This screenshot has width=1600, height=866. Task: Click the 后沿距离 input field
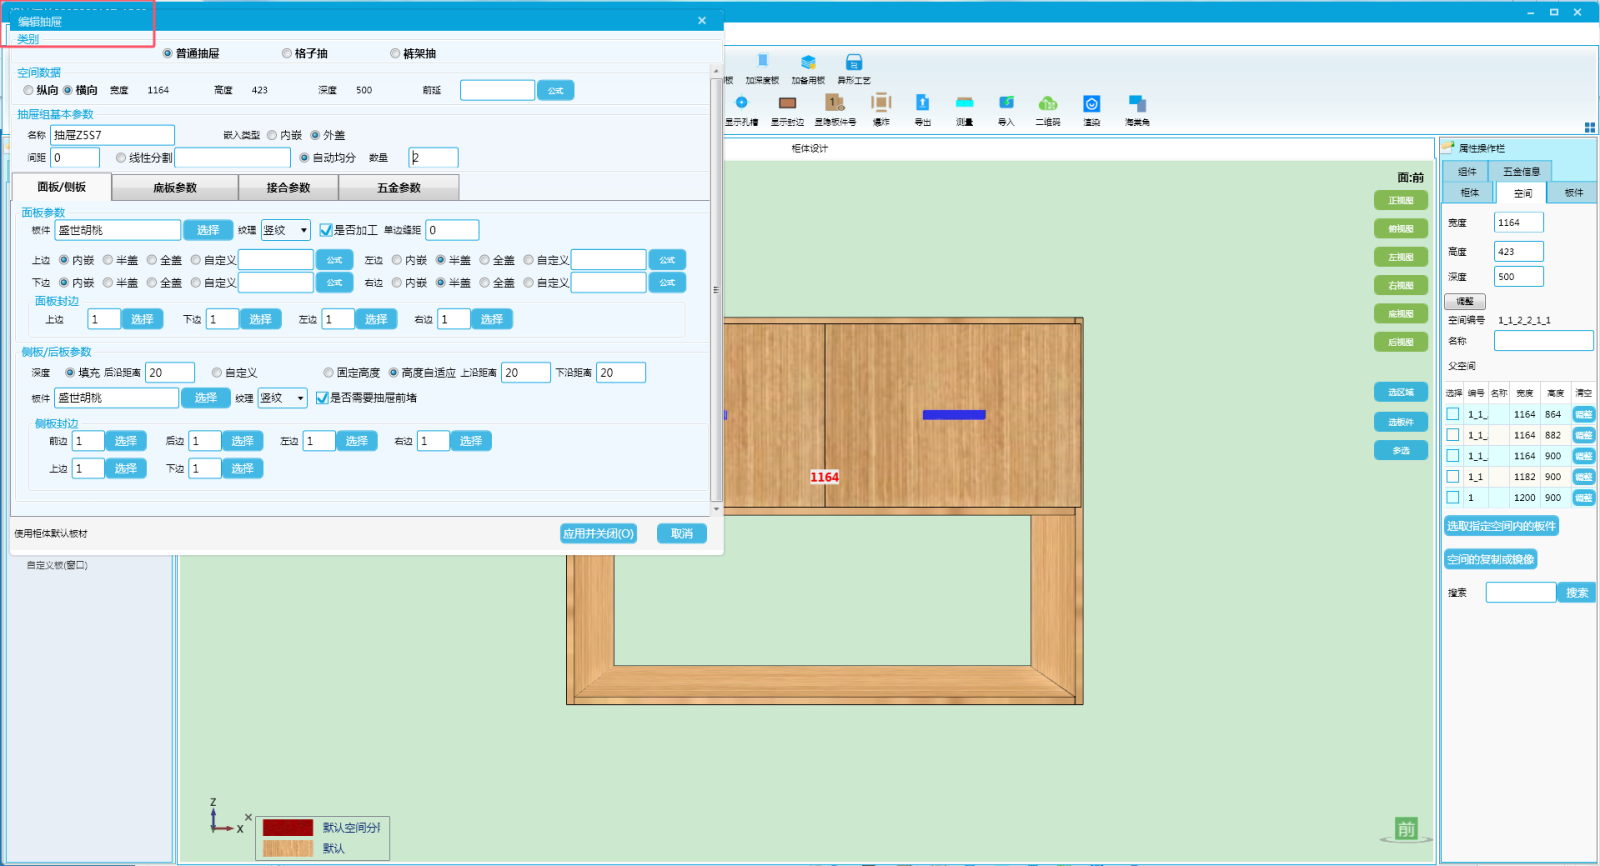pyautogui.click(x=170, y=373)
